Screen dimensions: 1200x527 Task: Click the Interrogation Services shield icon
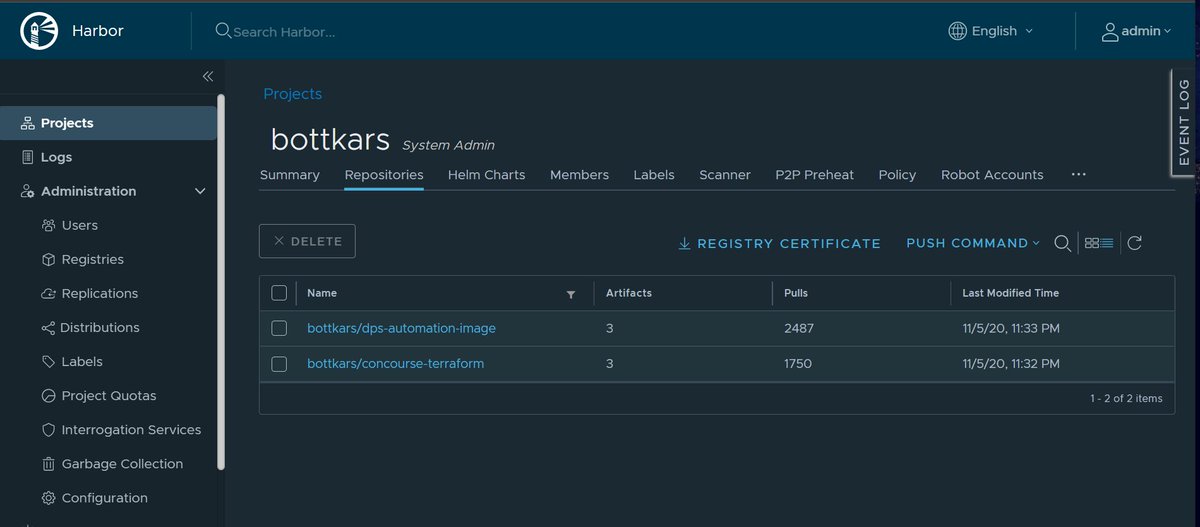coord(48,429)
